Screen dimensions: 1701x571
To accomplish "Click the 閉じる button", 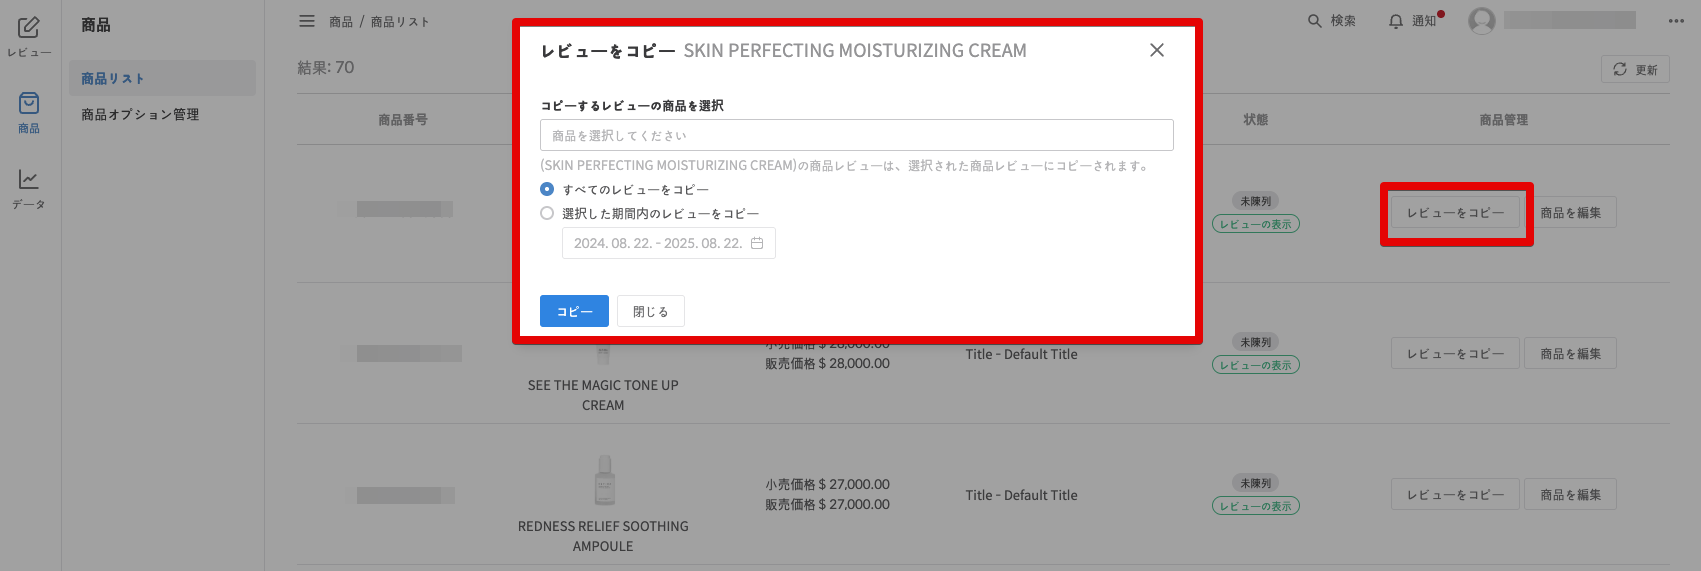I will pyautogui.click(x=650, y=311).
